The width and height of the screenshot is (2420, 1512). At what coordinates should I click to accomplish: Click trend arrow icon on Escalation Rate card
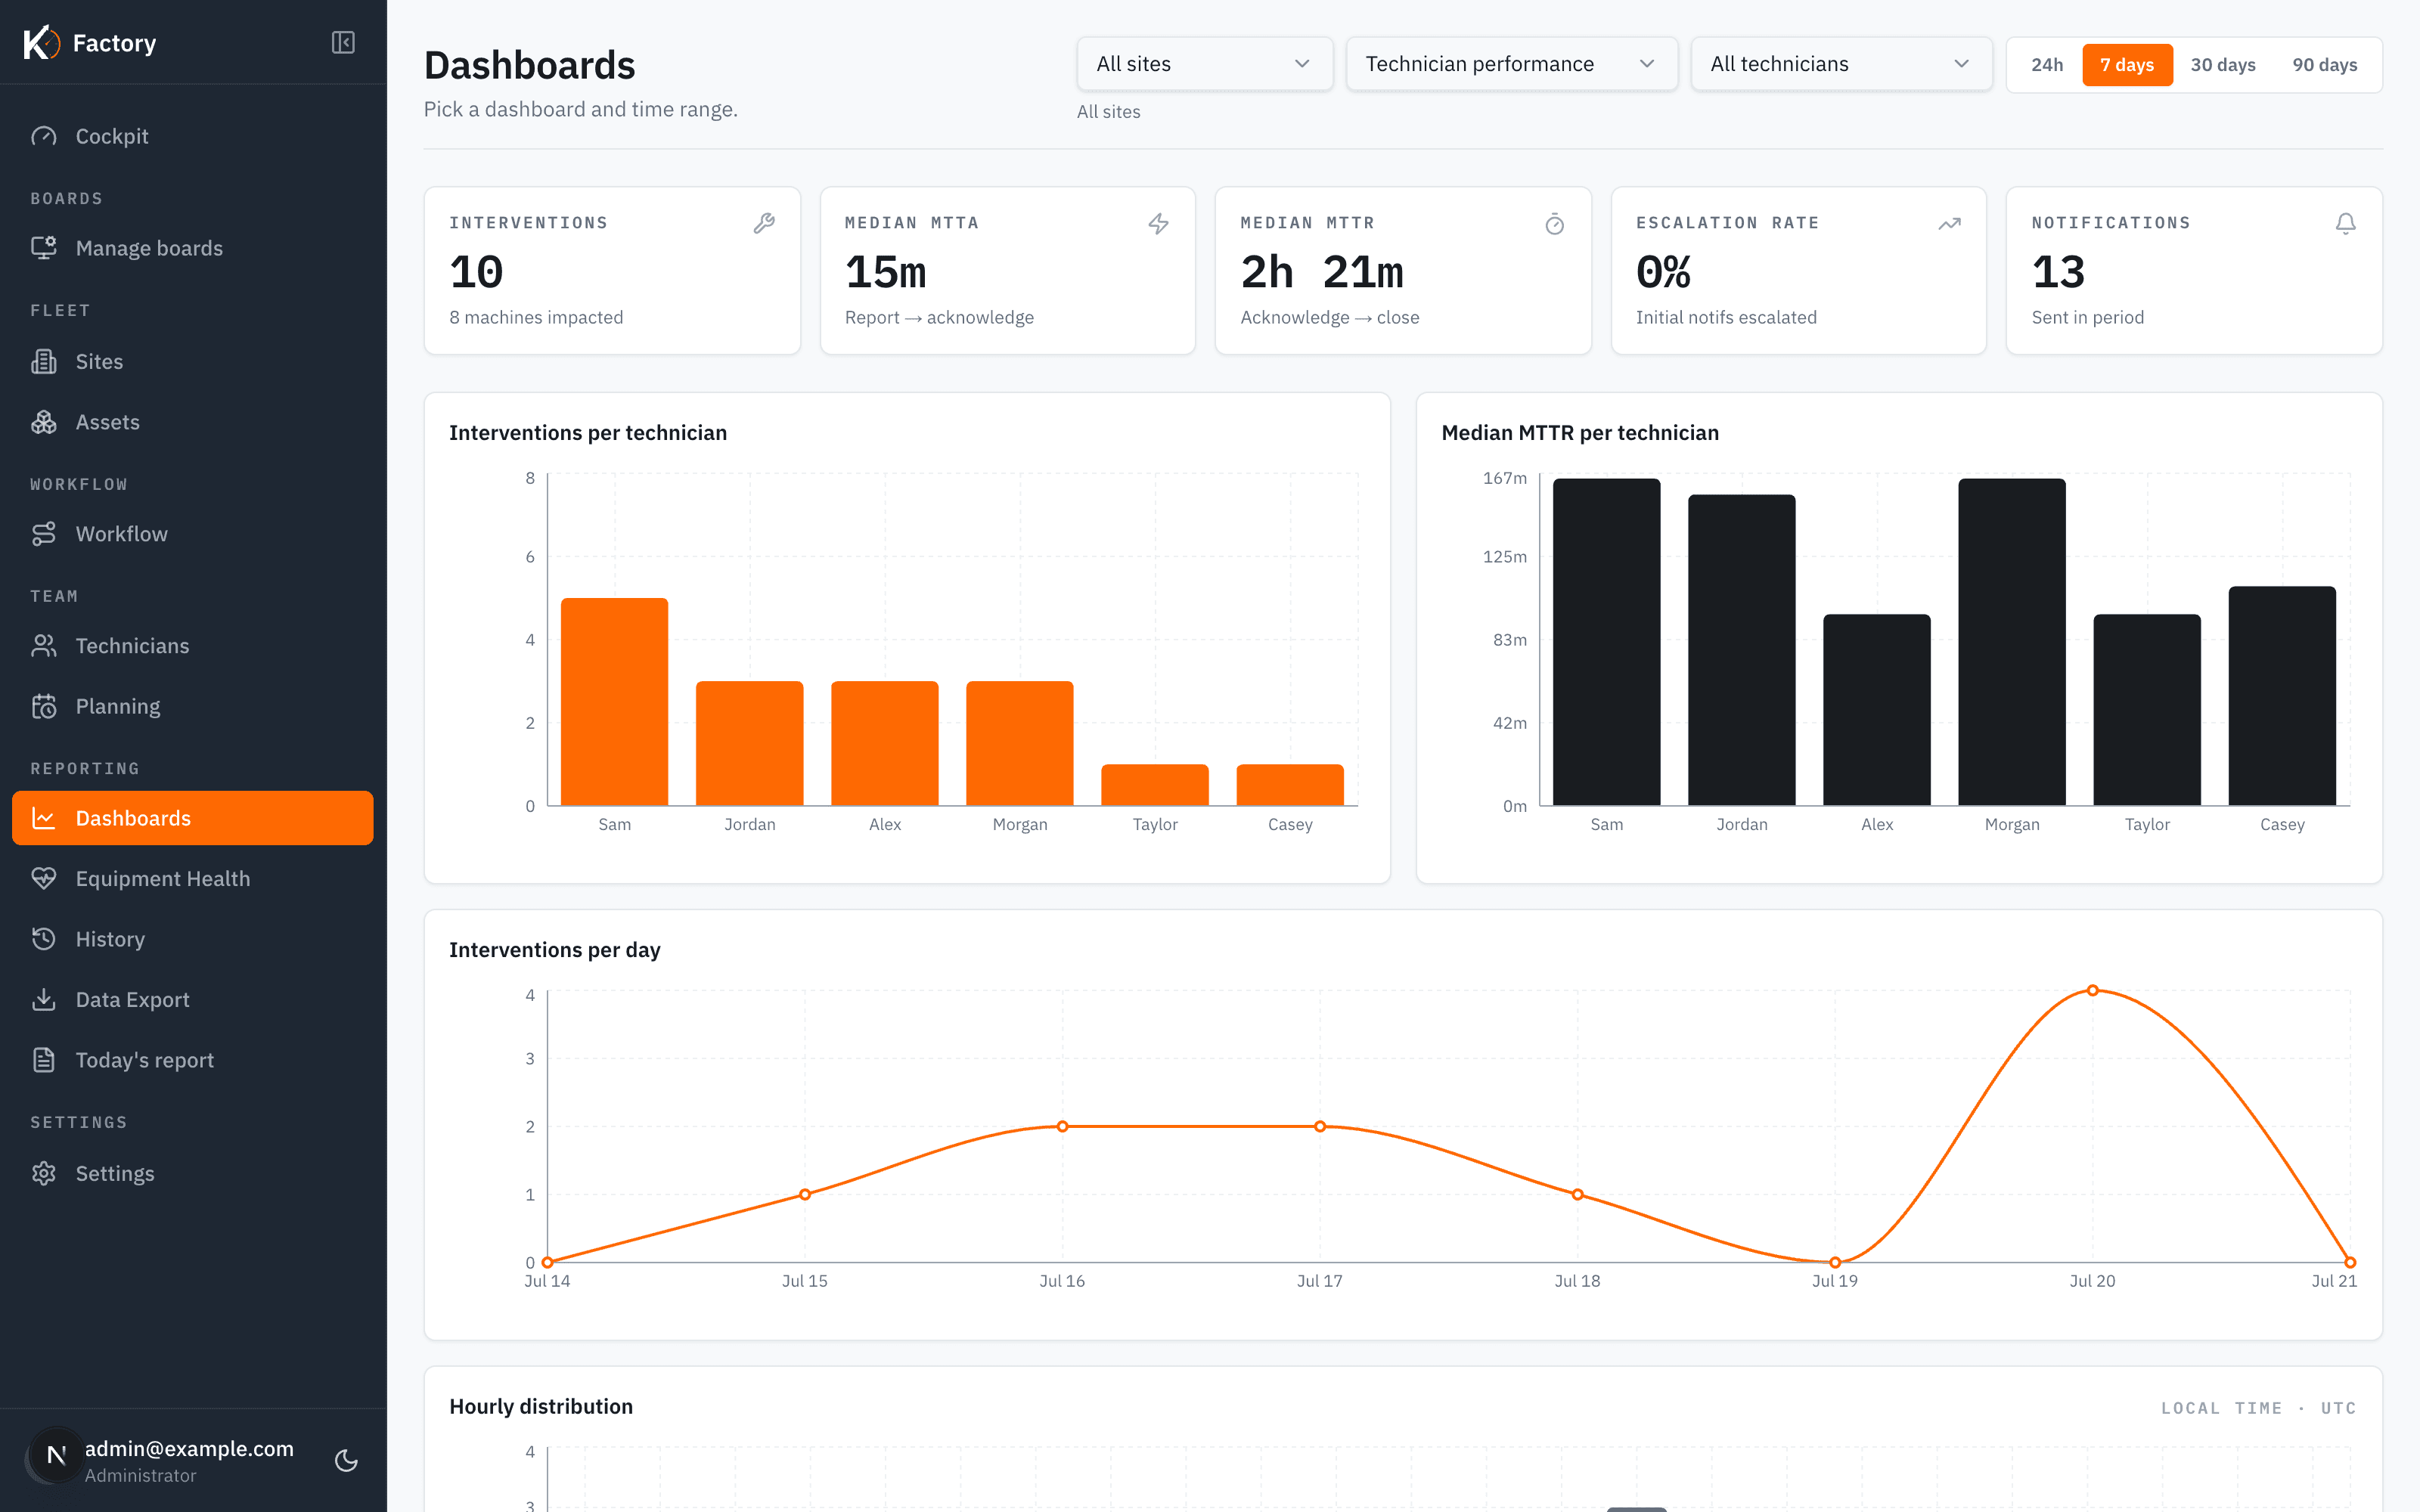point(1949,223)
